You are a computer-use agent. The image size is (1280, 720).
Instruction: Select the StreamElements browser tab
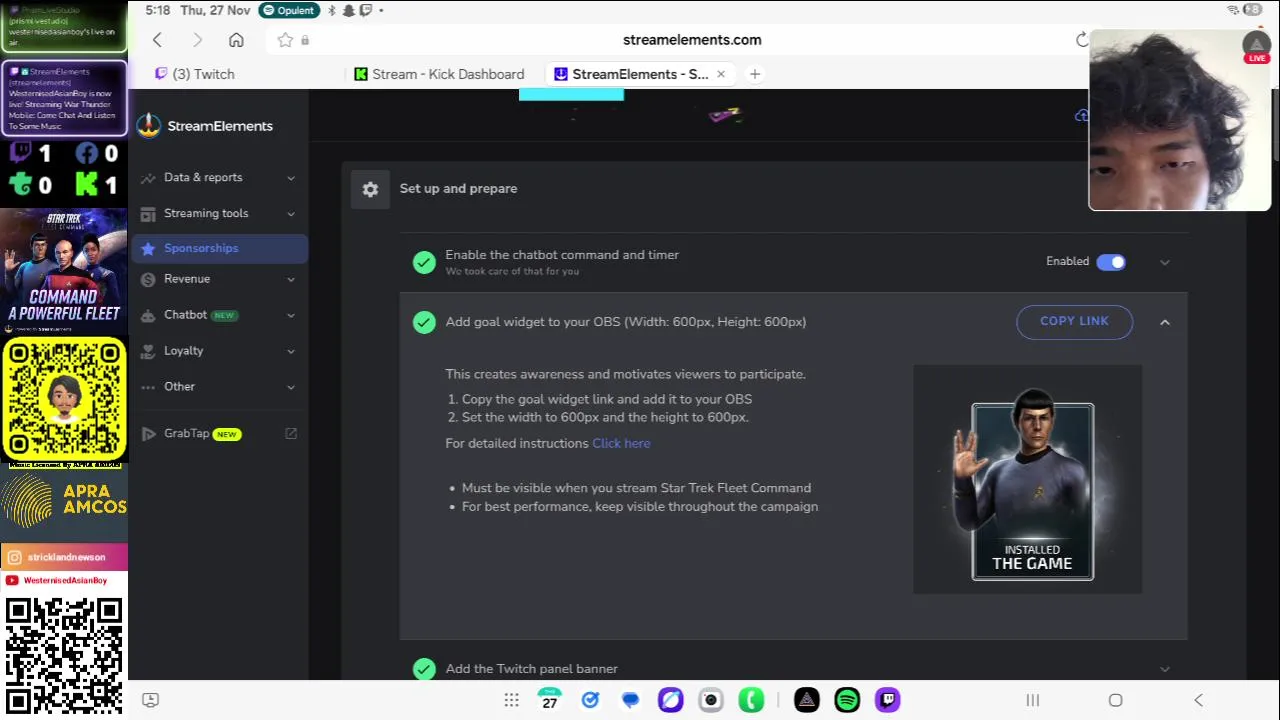[640, 74]
